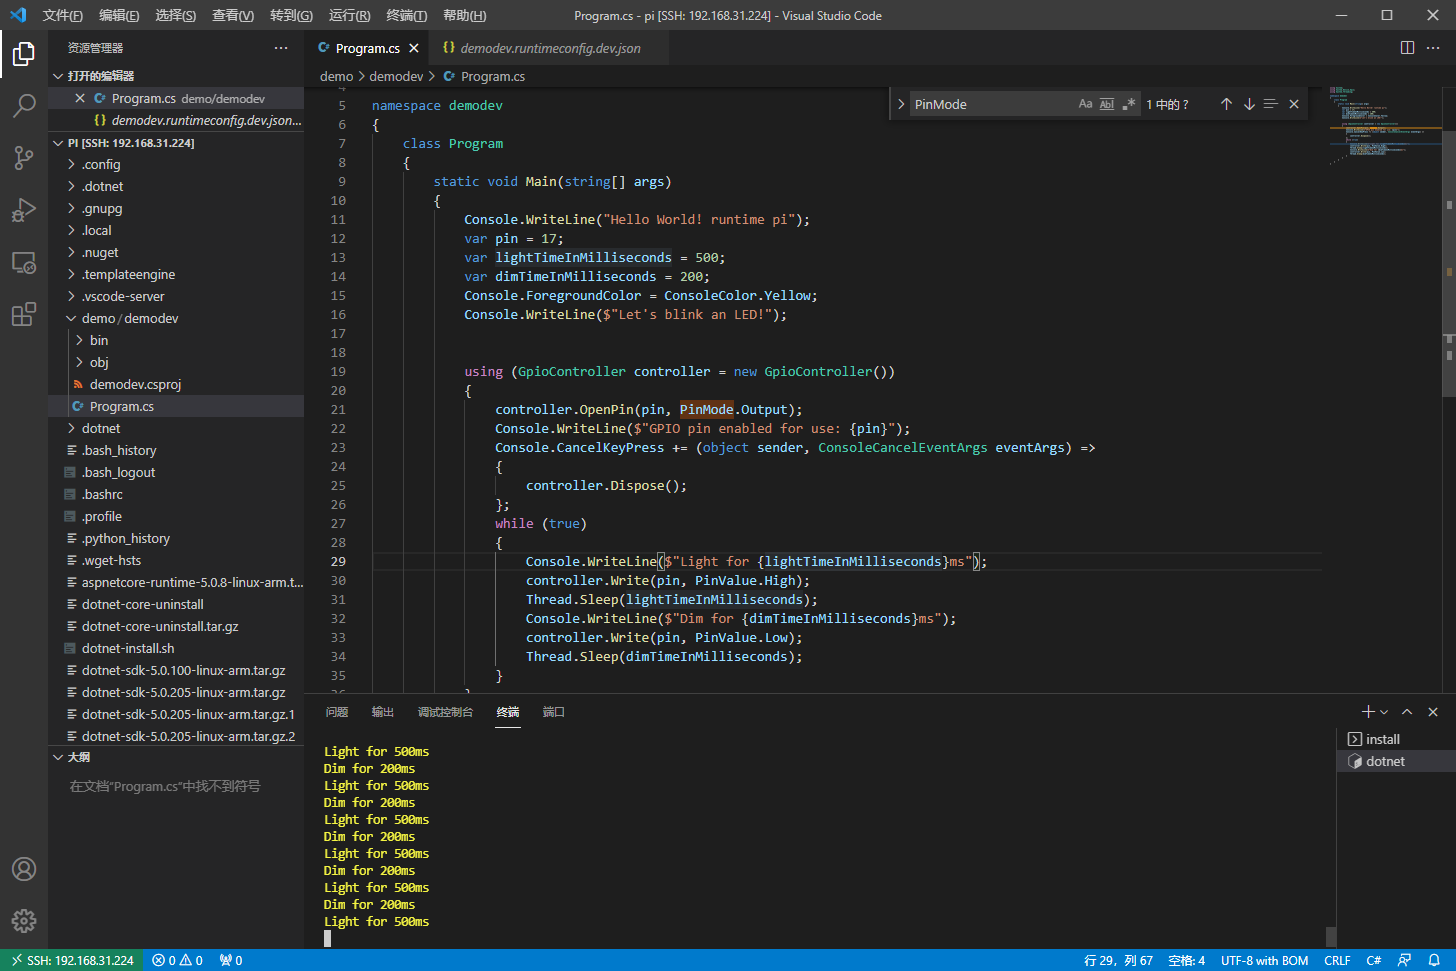Image resolution: width=1456 pixels, height=971 pixels.
Task: Switch to the Ports panel tab (端口)
Action: (554, 712)
